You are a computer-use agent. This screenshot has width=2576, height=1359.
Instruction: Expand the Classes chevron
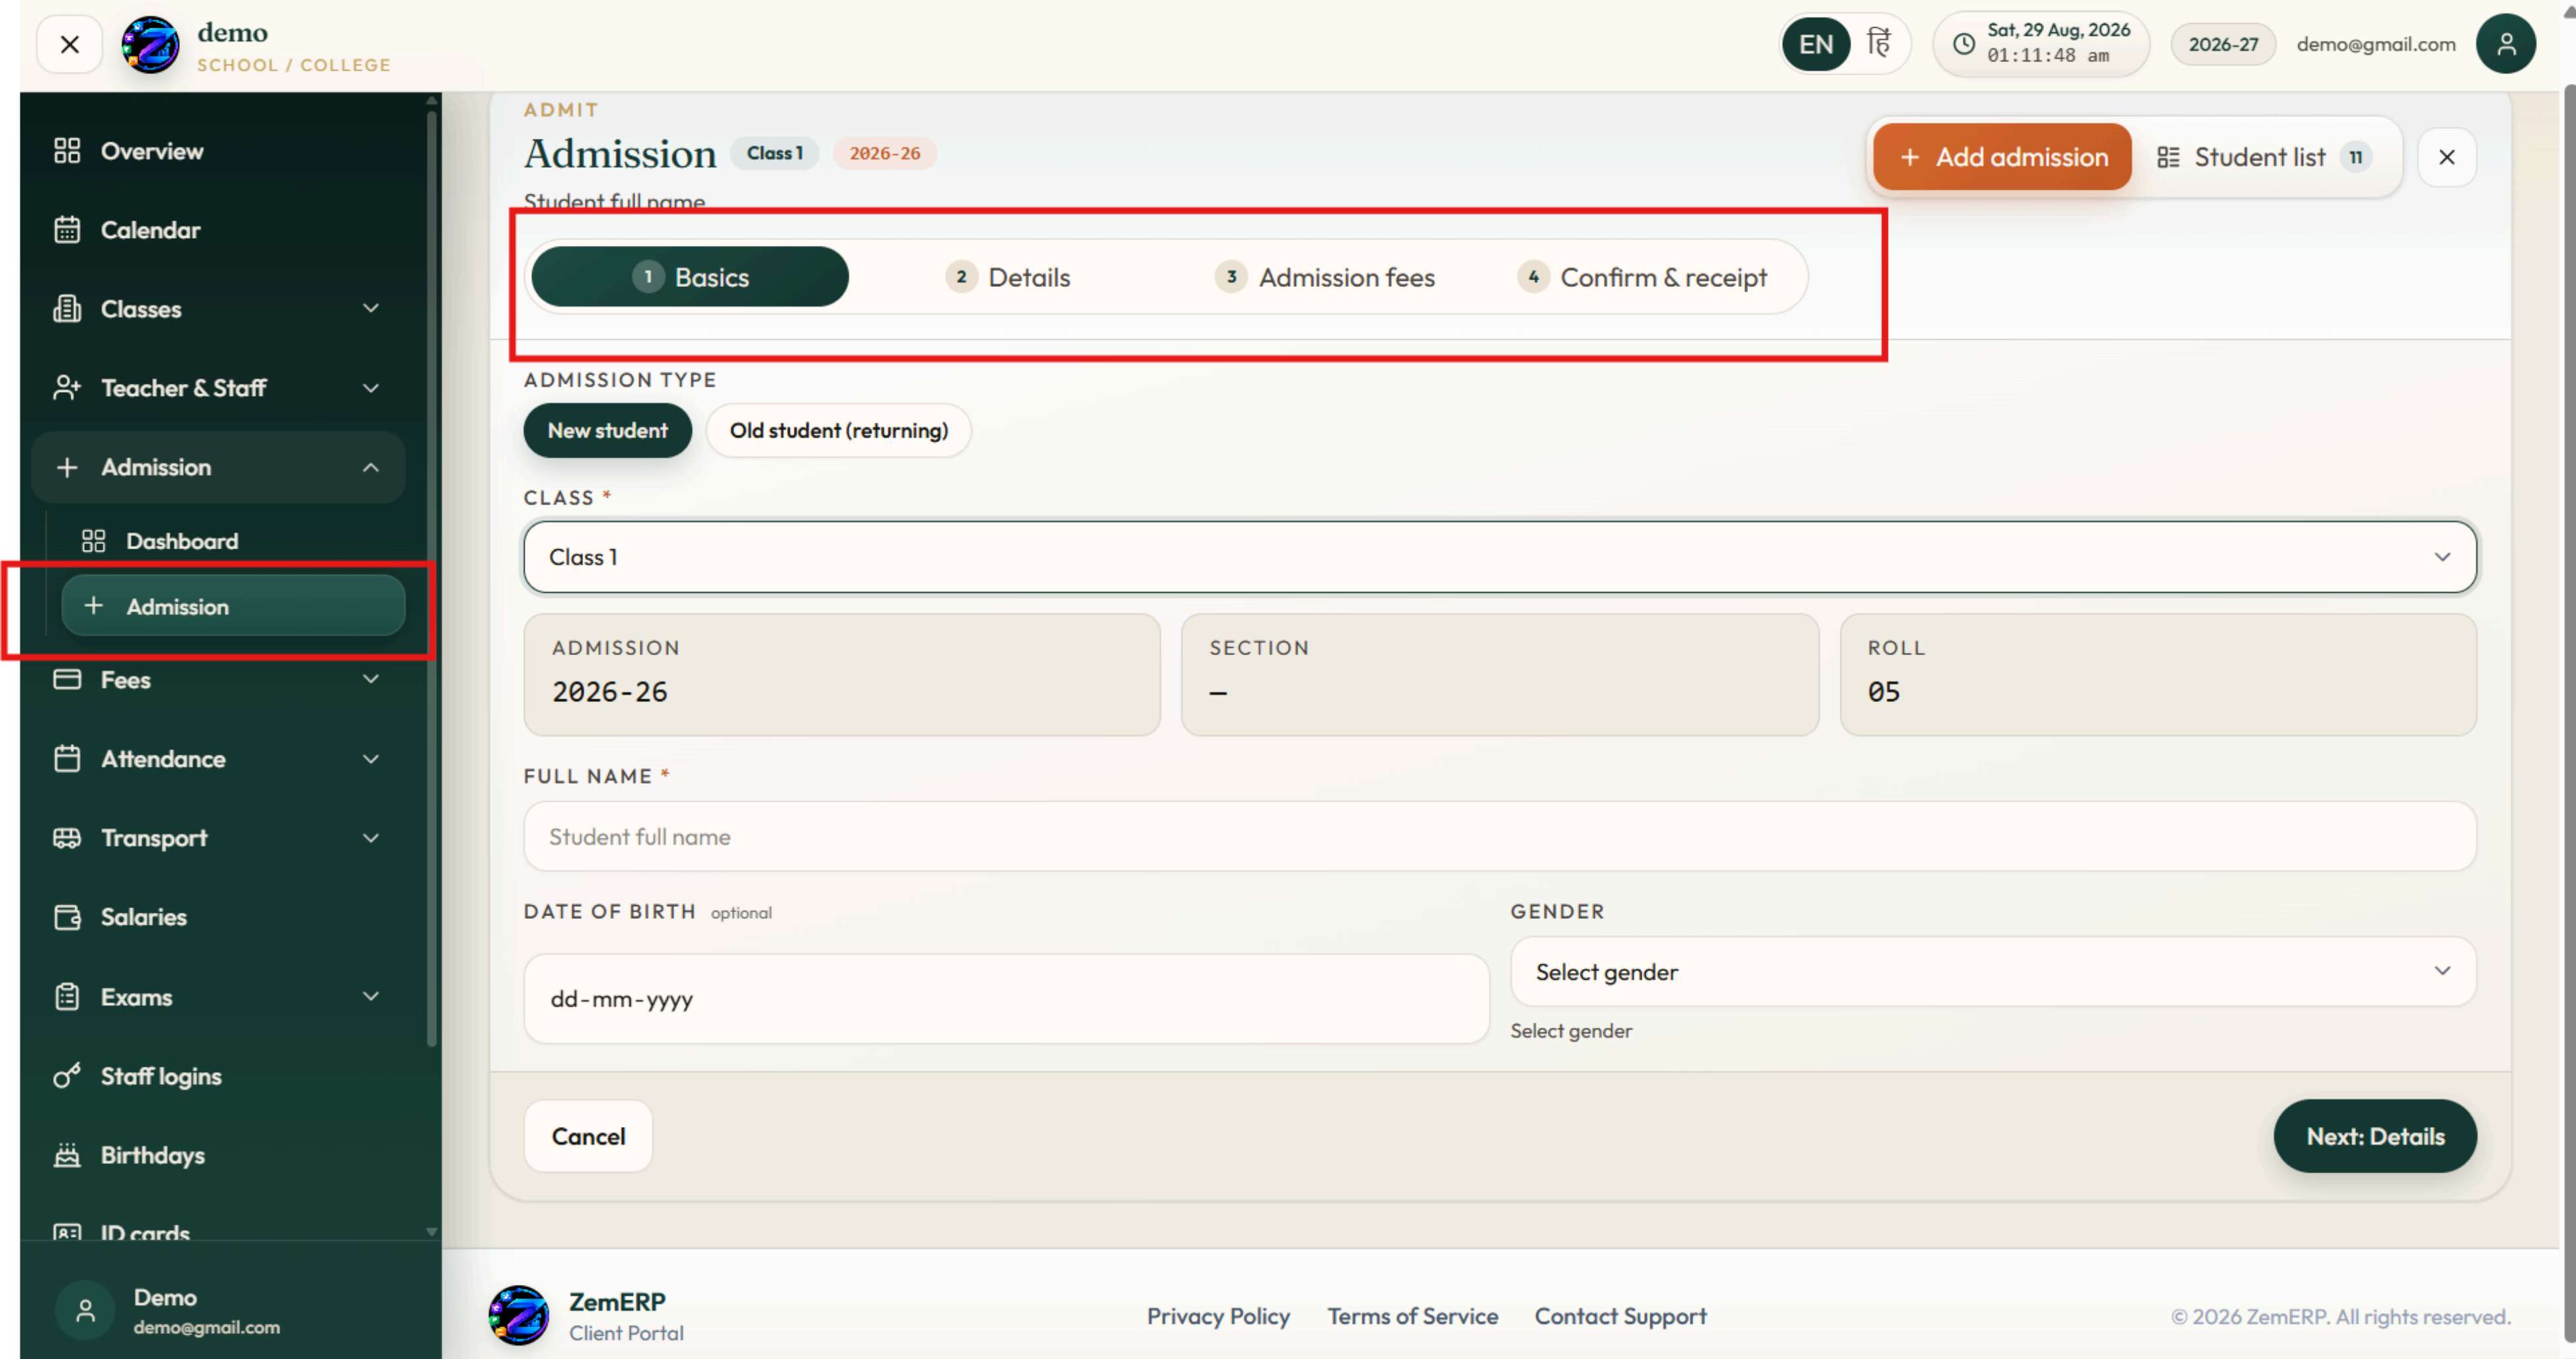[x=371, y=309]
